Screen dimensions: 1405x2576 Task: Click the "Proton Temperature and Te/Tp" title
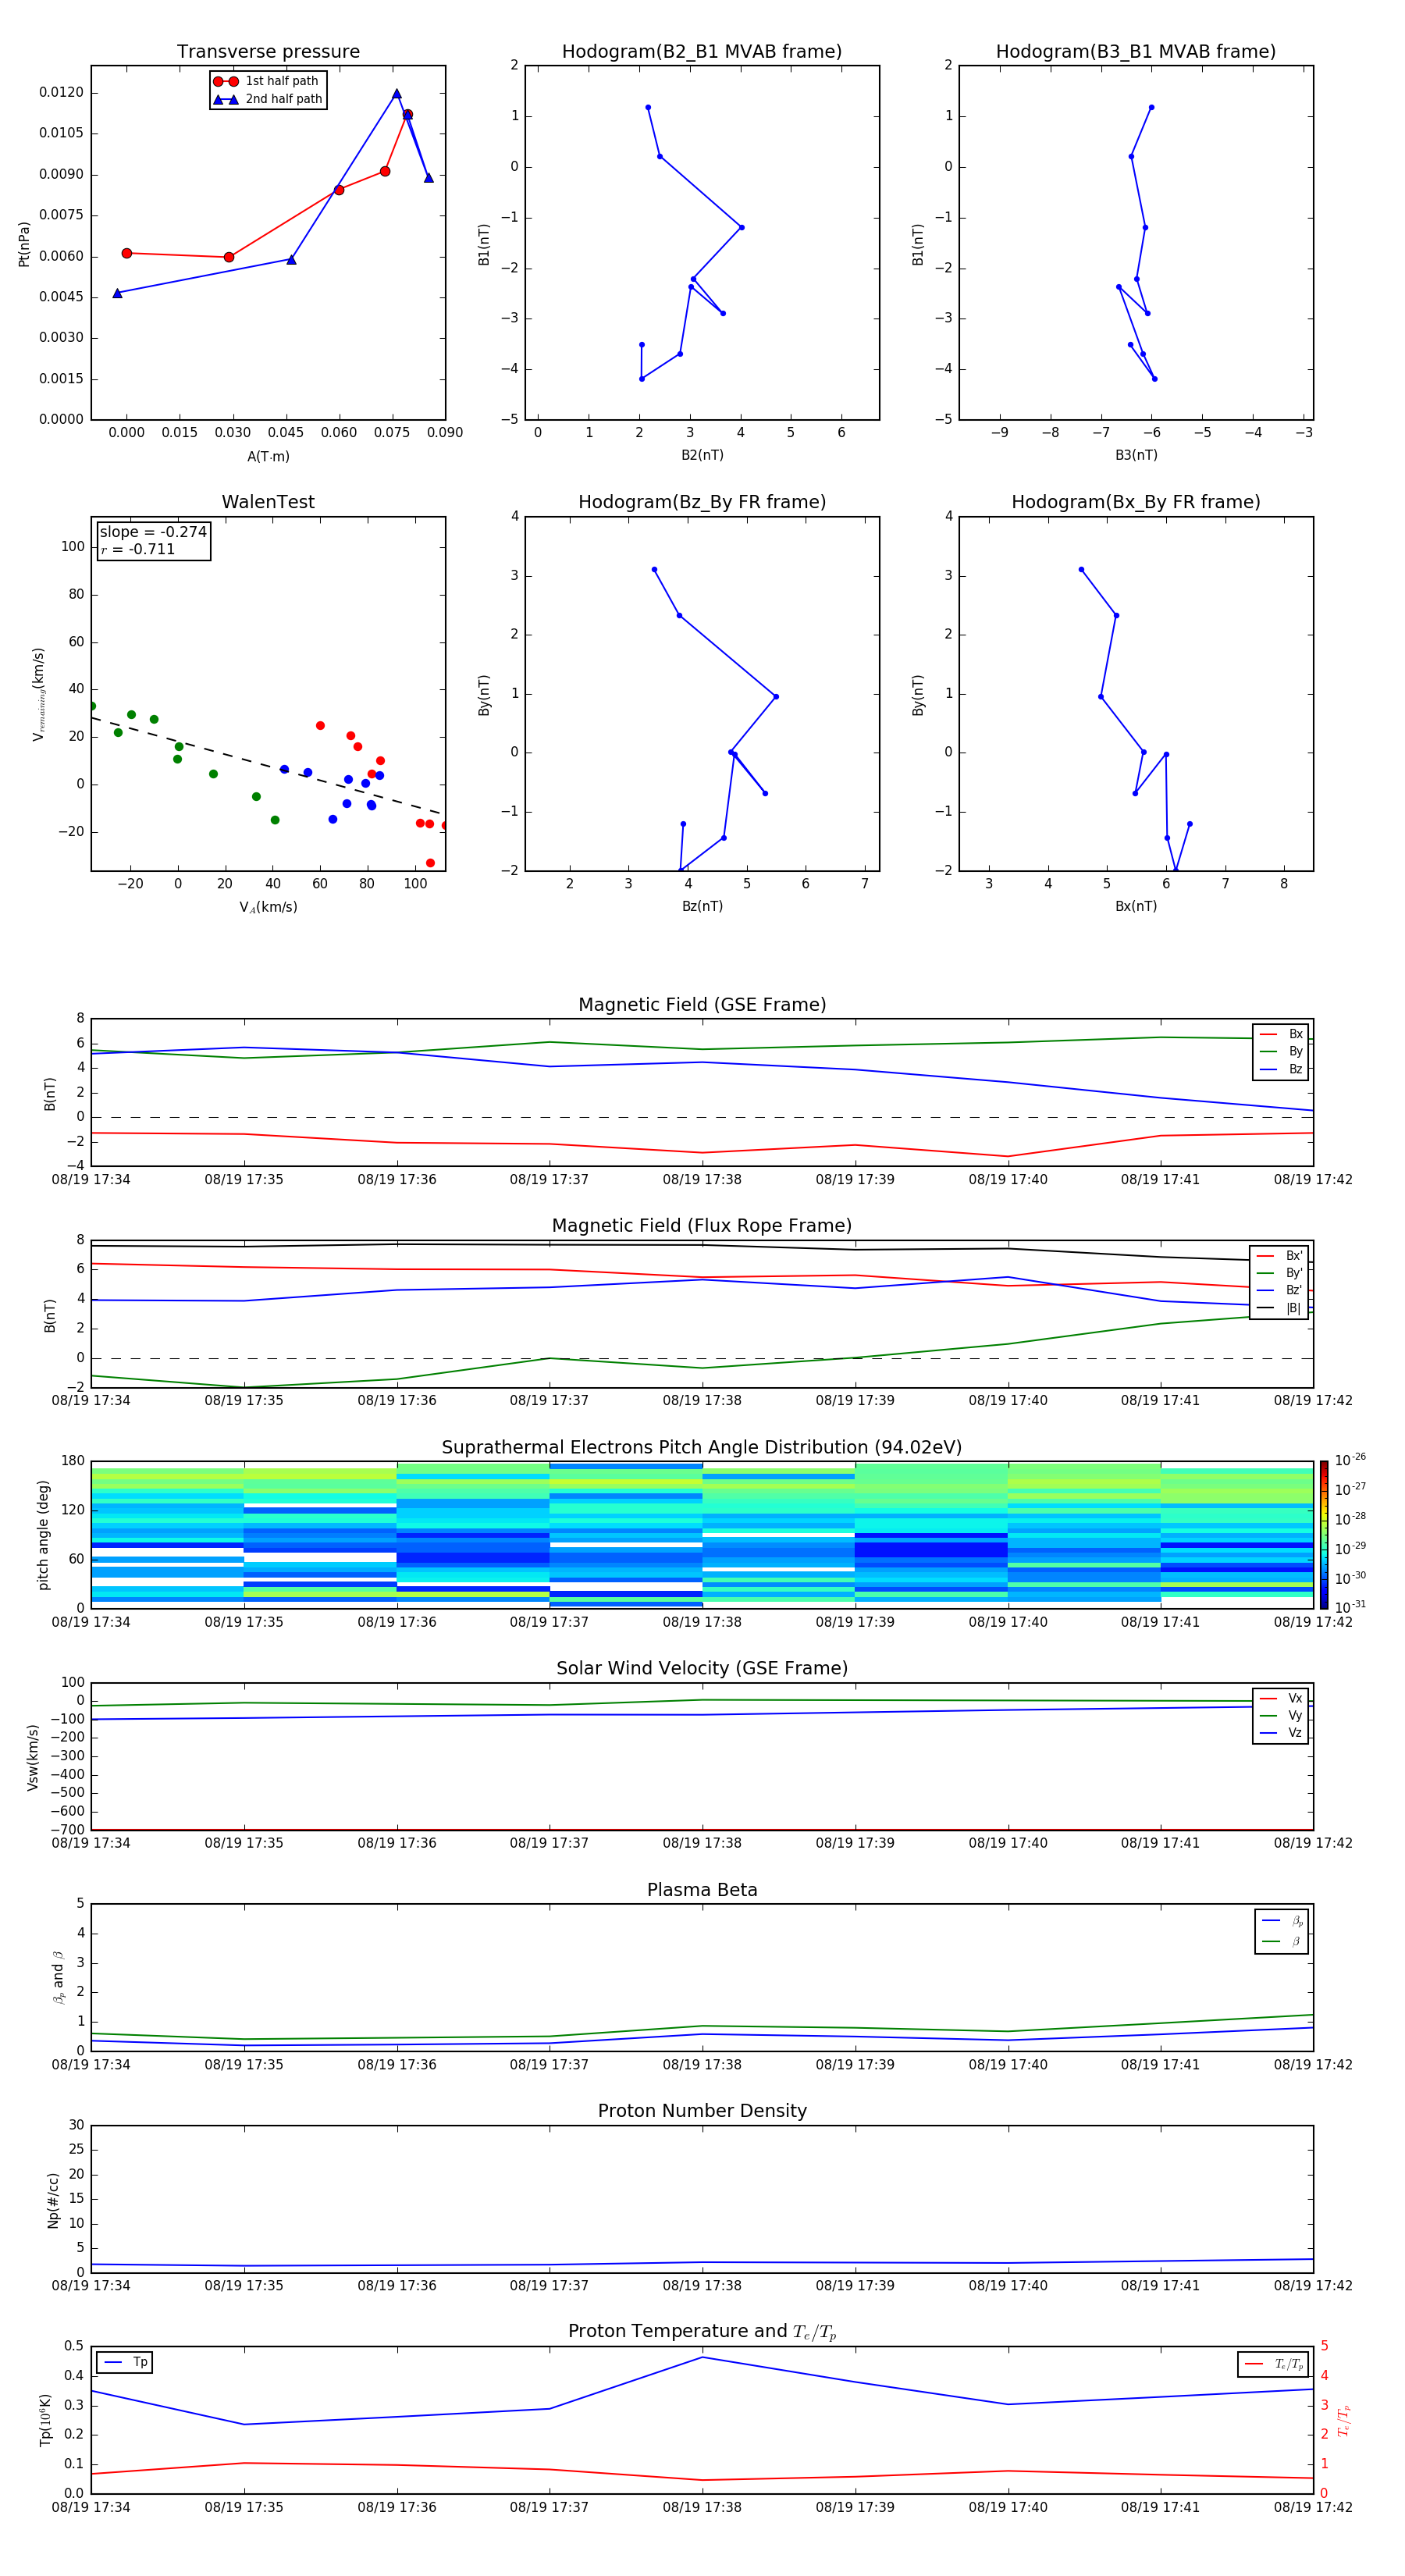click(x=702, y=2332)
